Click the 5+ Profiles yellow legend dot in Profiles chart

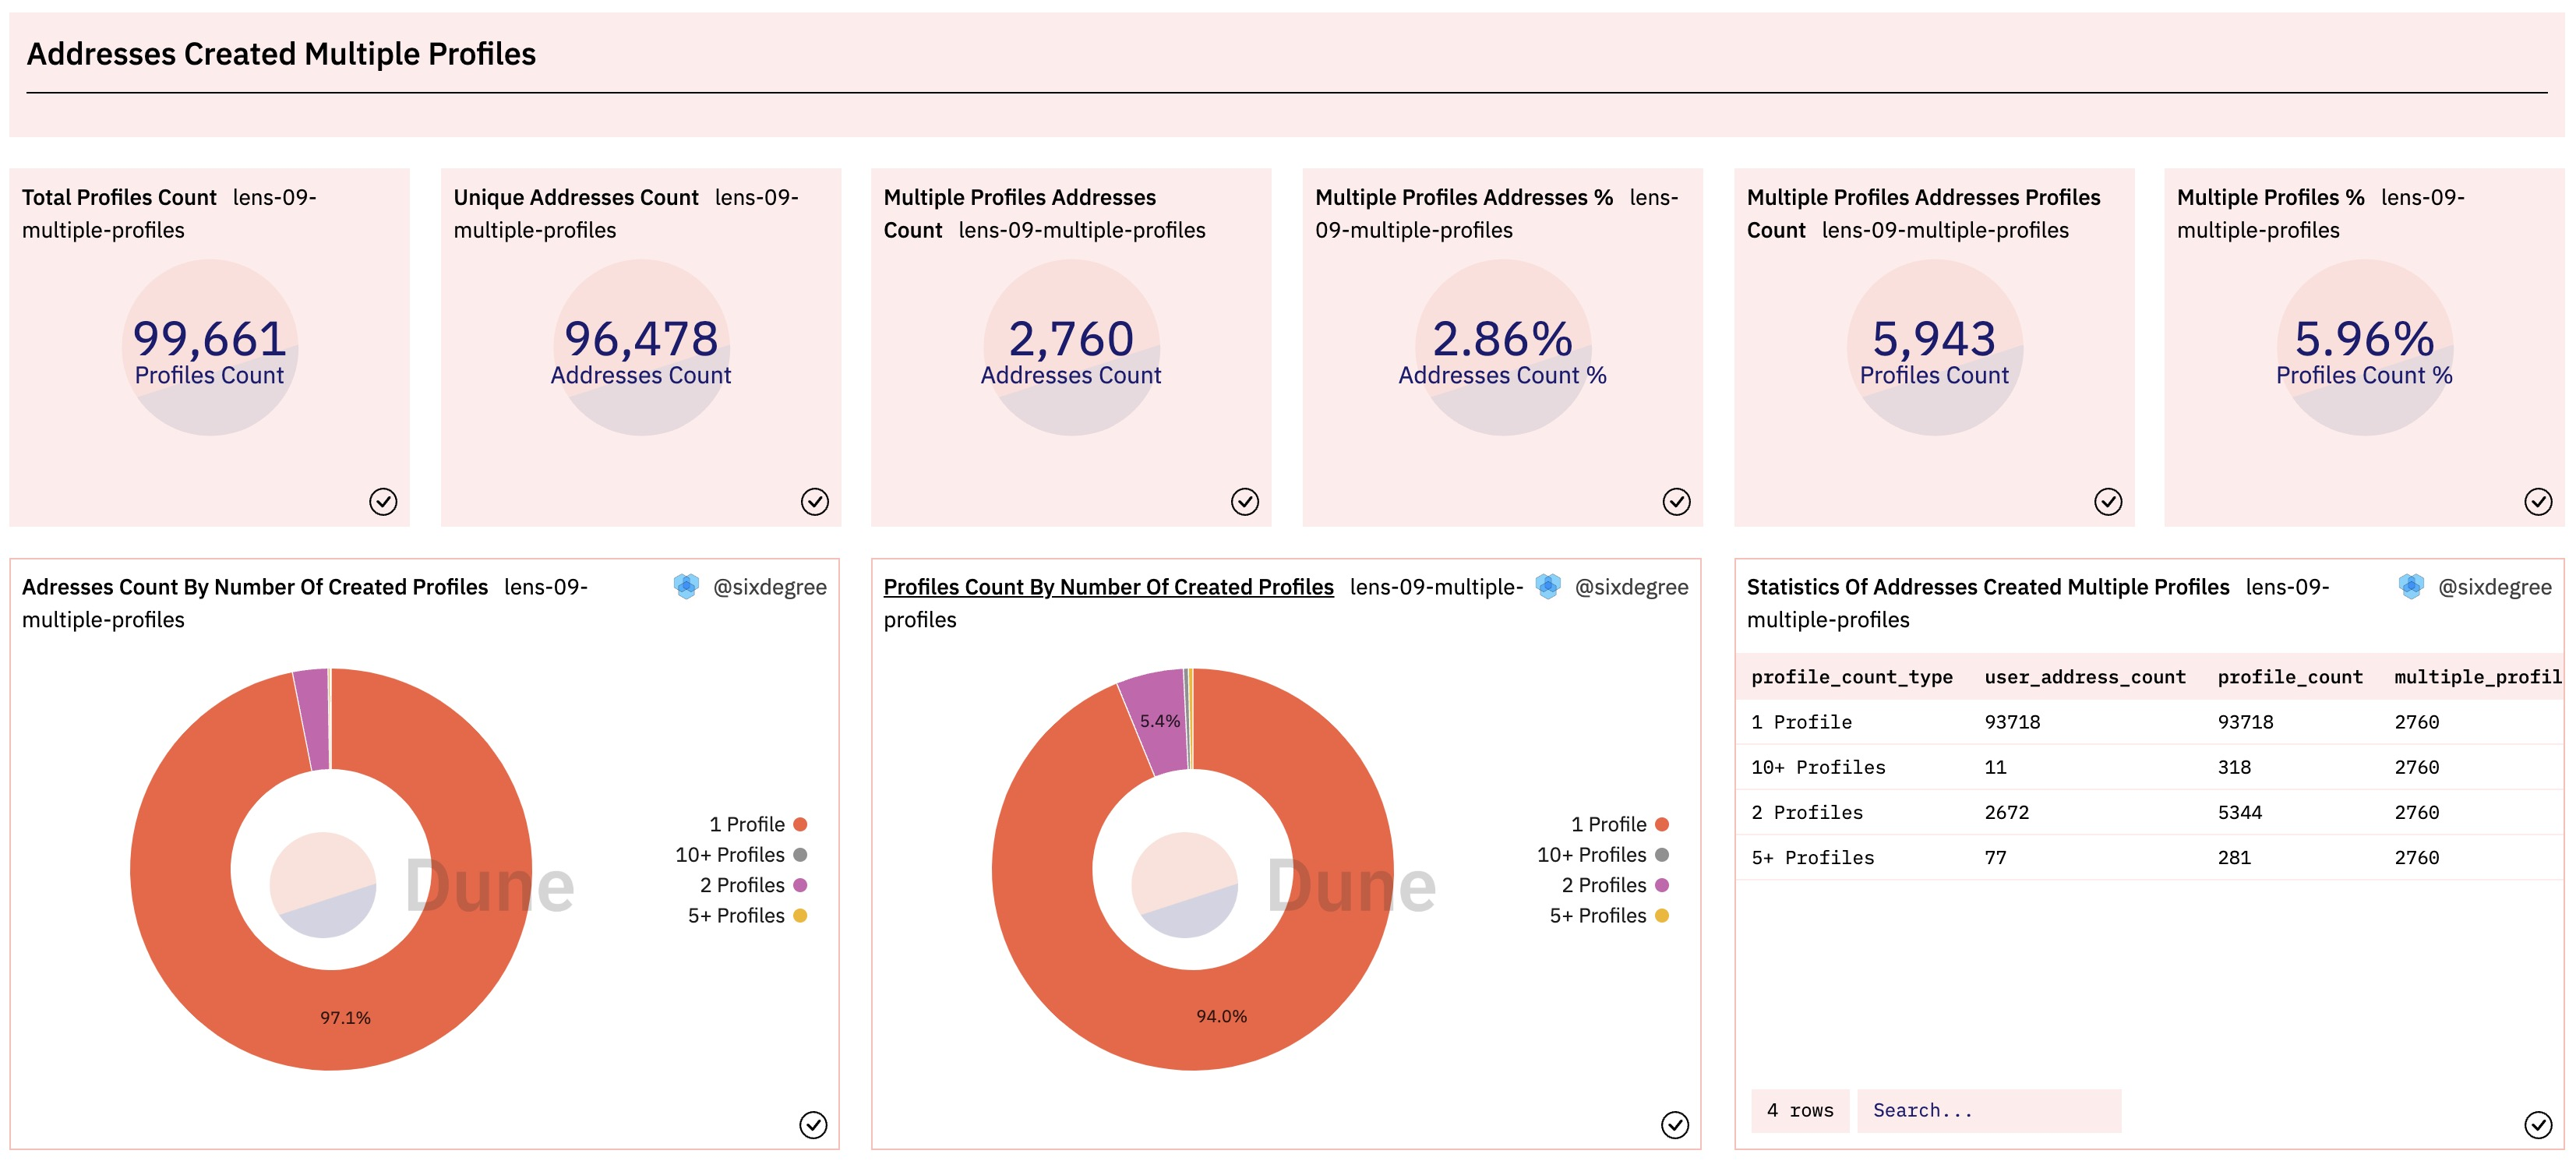point(1662,916)
